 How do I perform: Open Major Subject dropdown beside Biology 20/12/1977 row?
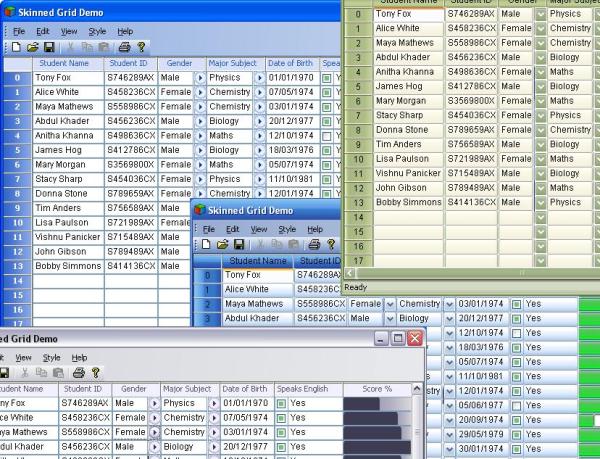449,319
